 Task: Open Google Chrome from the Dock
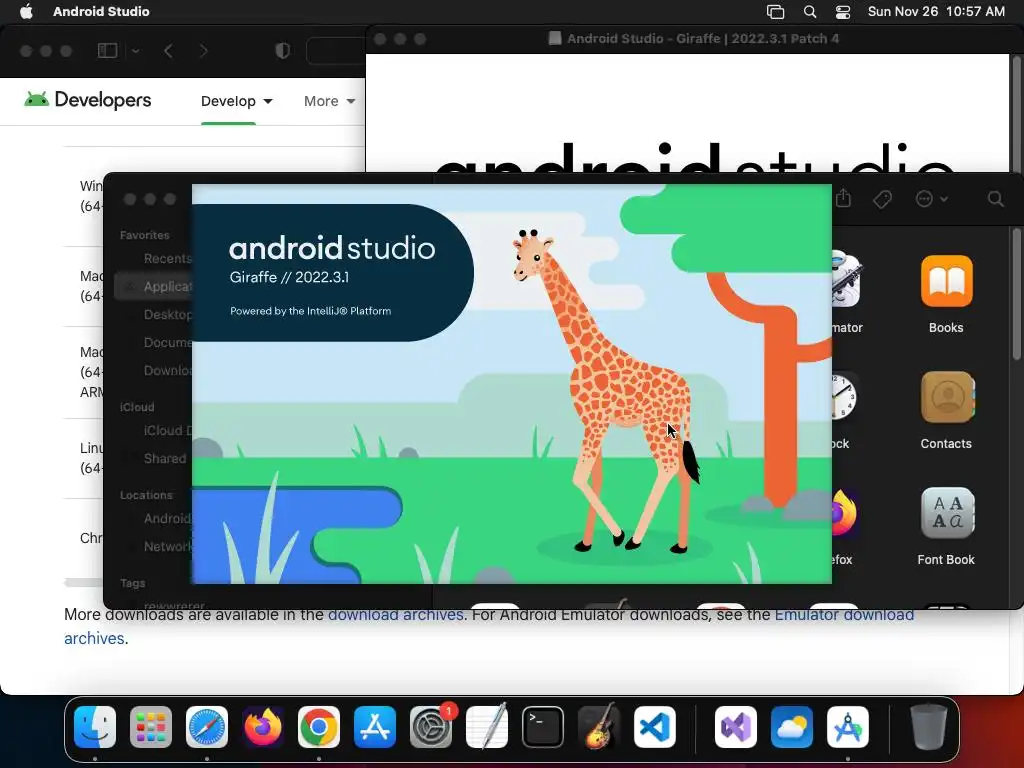[x=319, y=727]
